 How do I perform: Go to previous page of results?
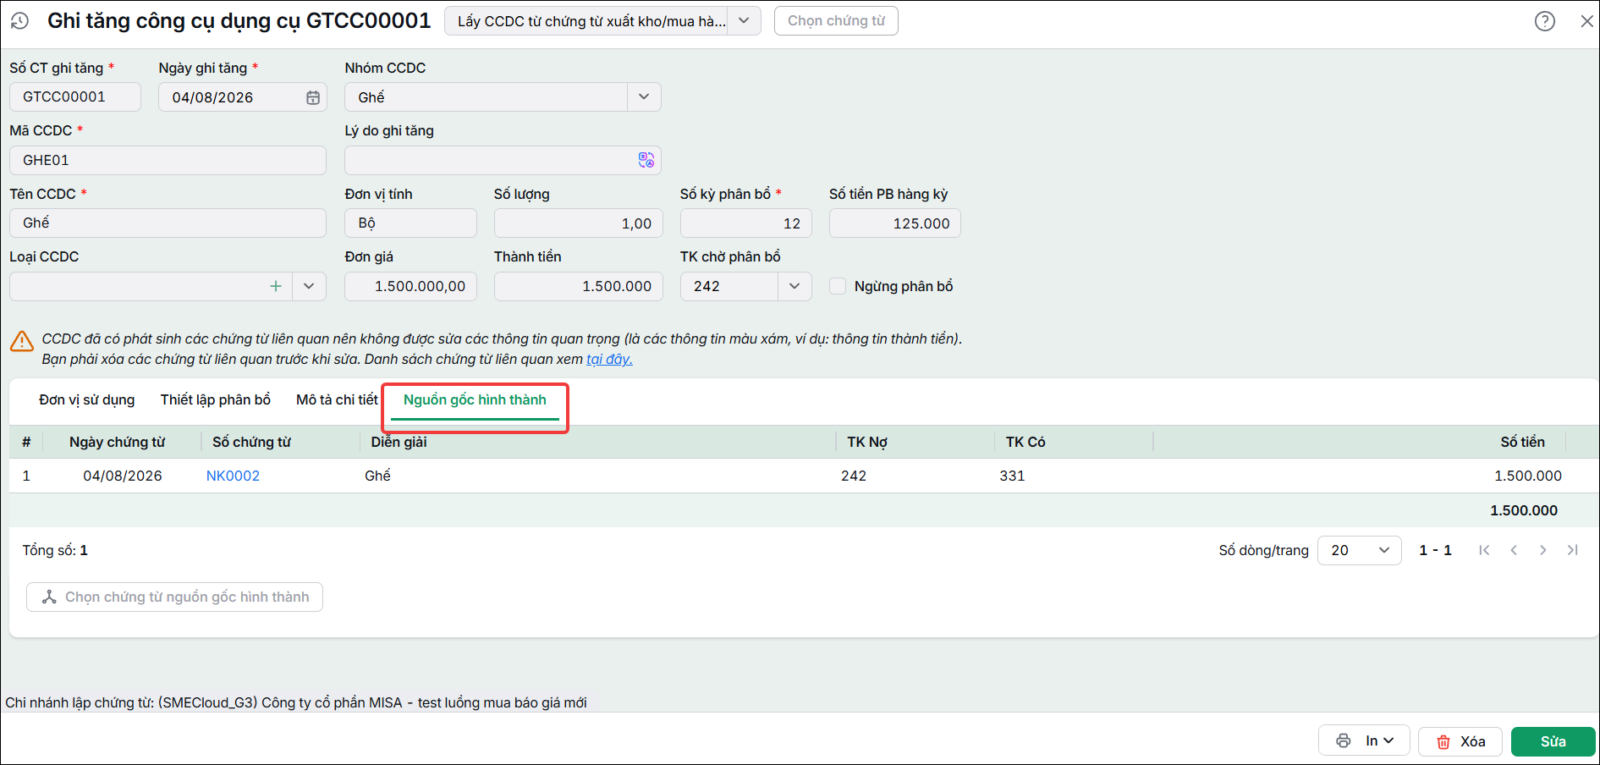tap(1514, 550)
